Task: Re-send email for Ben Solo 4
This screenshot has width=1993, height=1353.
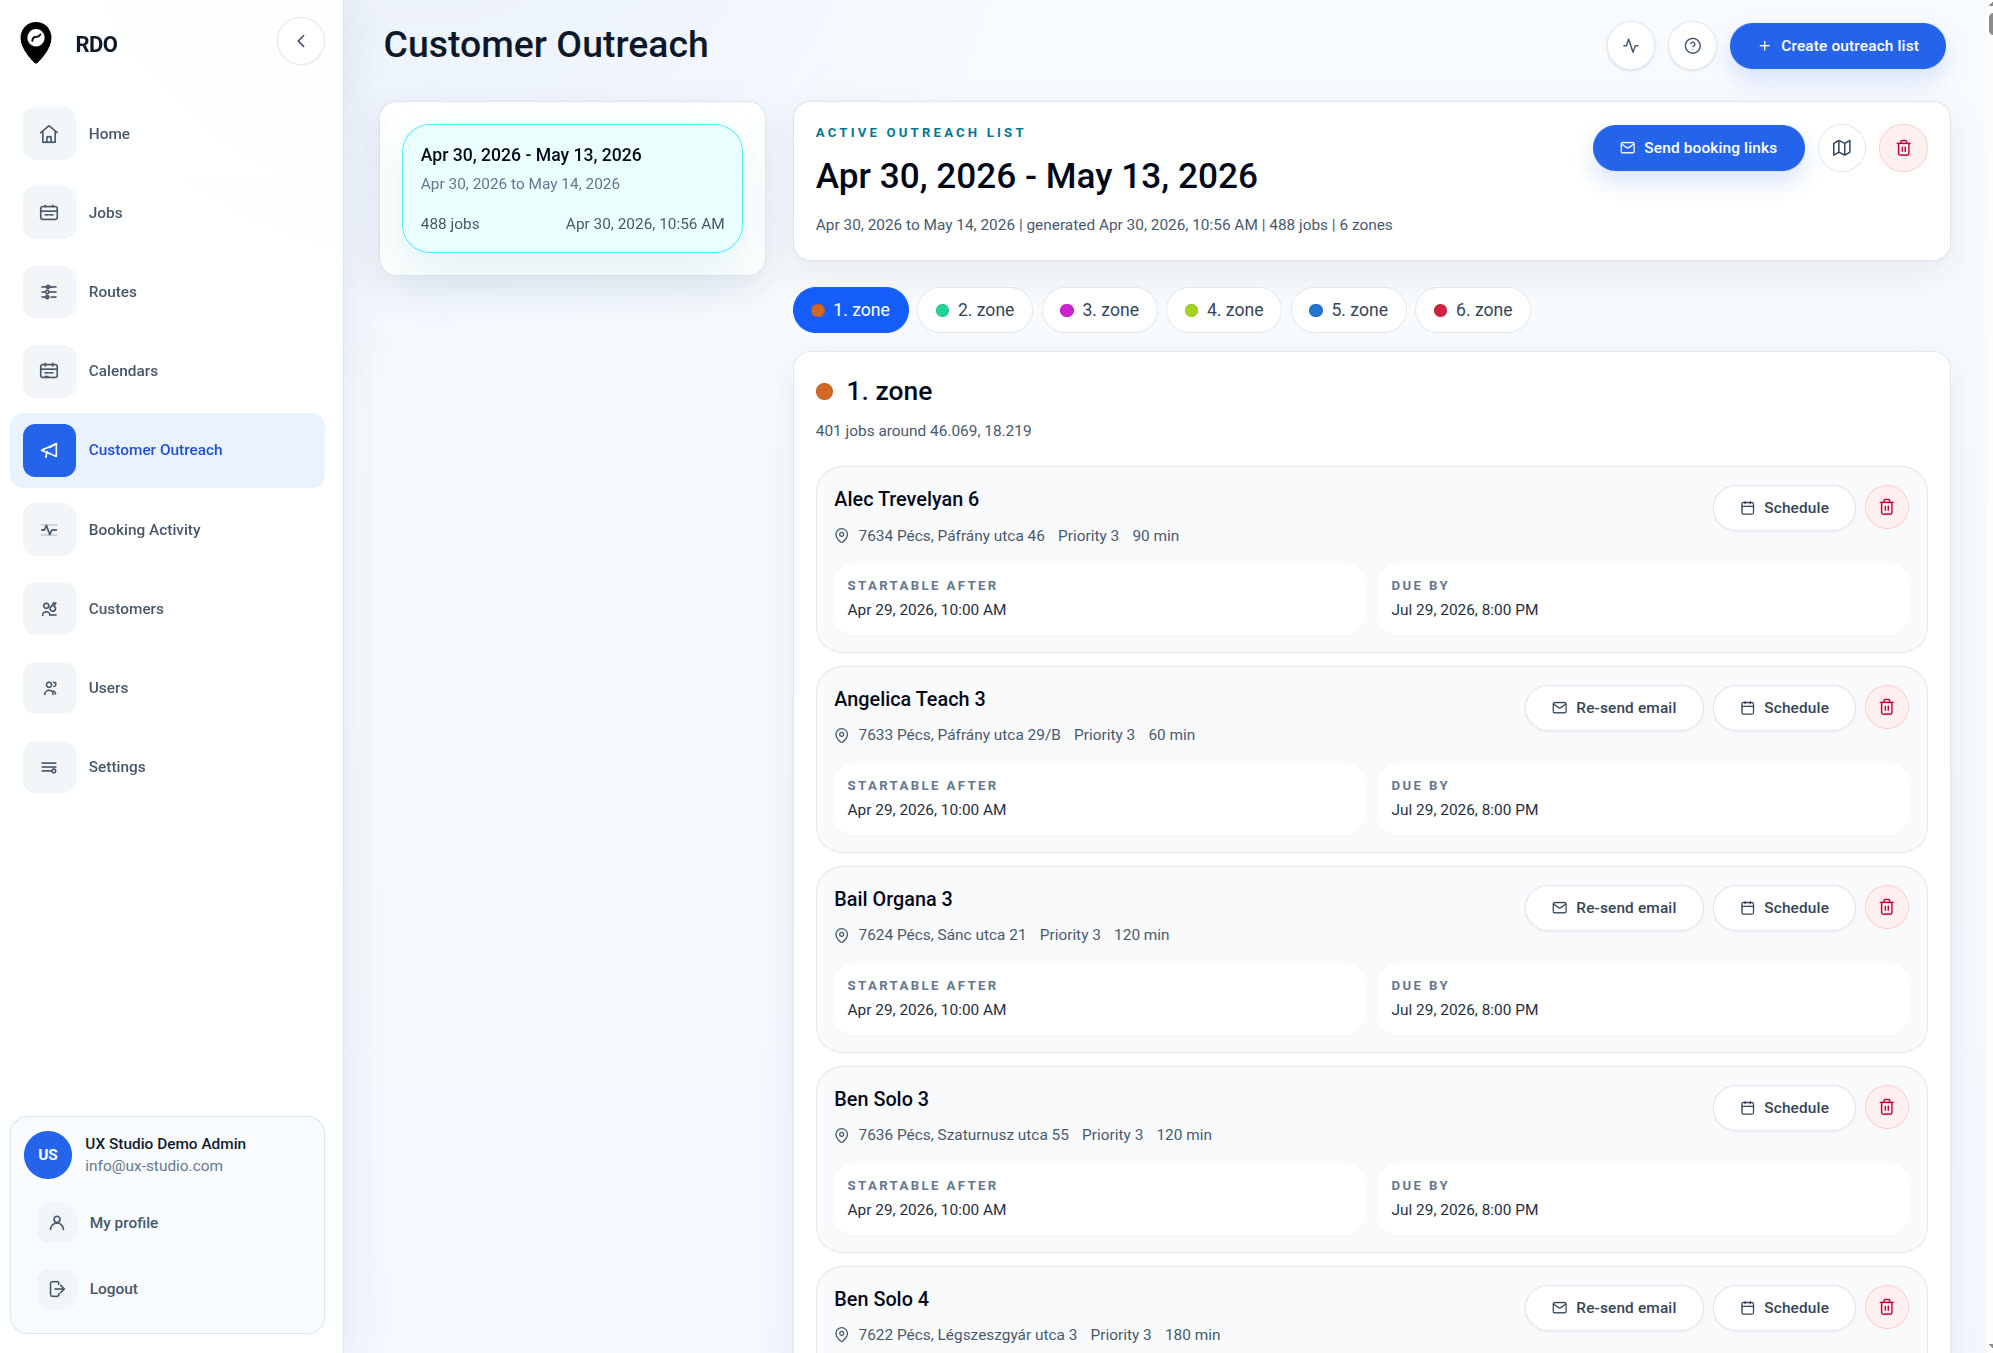Action: [x=1613, y=1308]
